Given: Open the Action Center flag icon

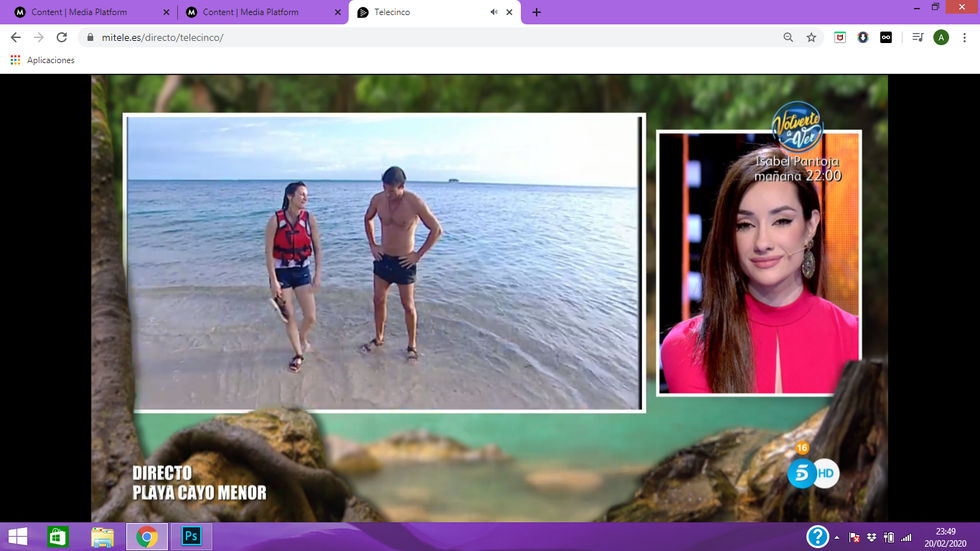Looking at the screenshot, I should pyautogui.click(x=854, y=537).
